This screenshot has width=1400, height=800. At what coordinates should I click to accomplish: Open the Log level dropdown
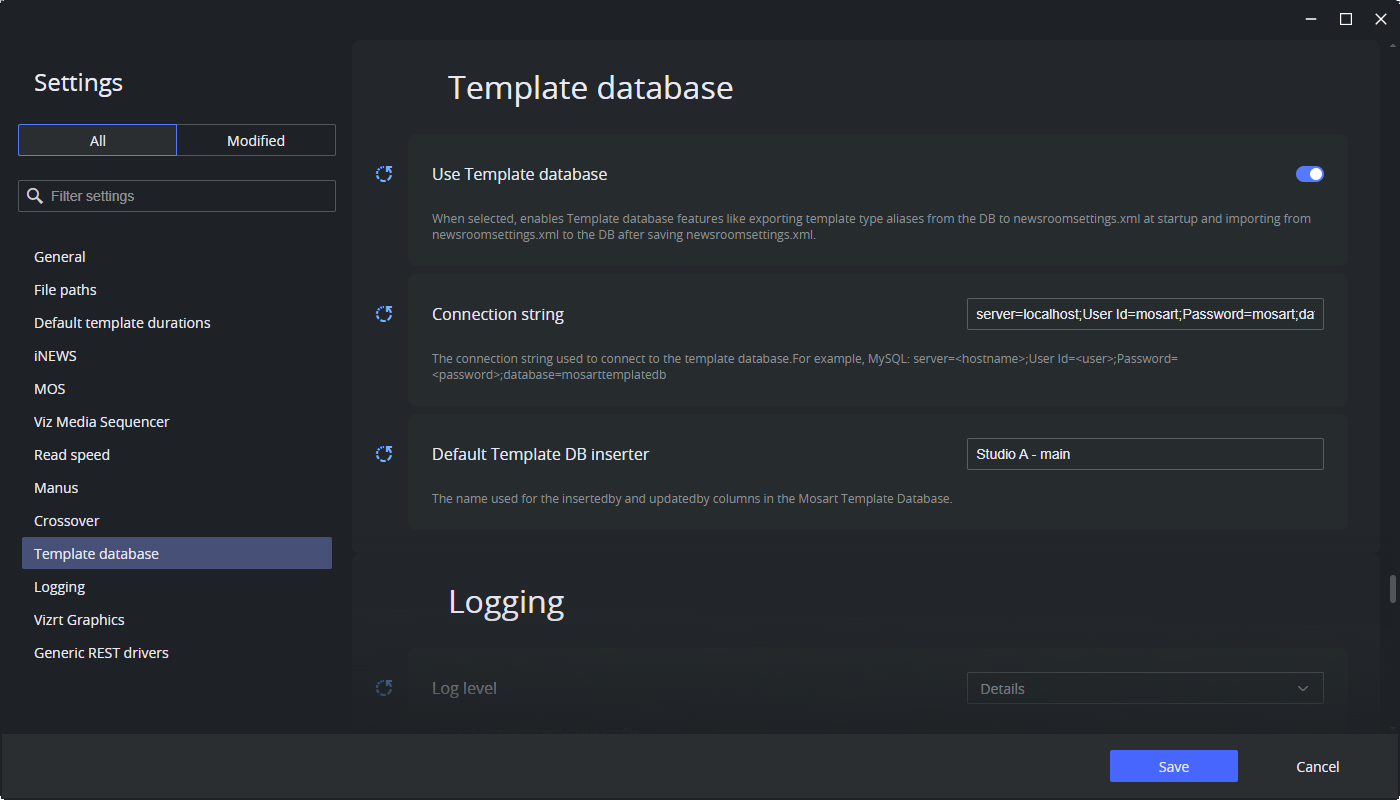pos(1302,688)
